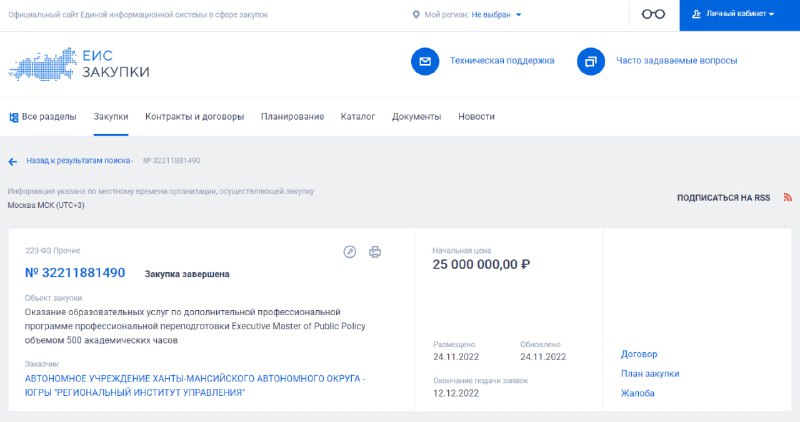The height and width of the screenshot is (422, 800).
Task: Select the Закупки tab
Action: 111,117
